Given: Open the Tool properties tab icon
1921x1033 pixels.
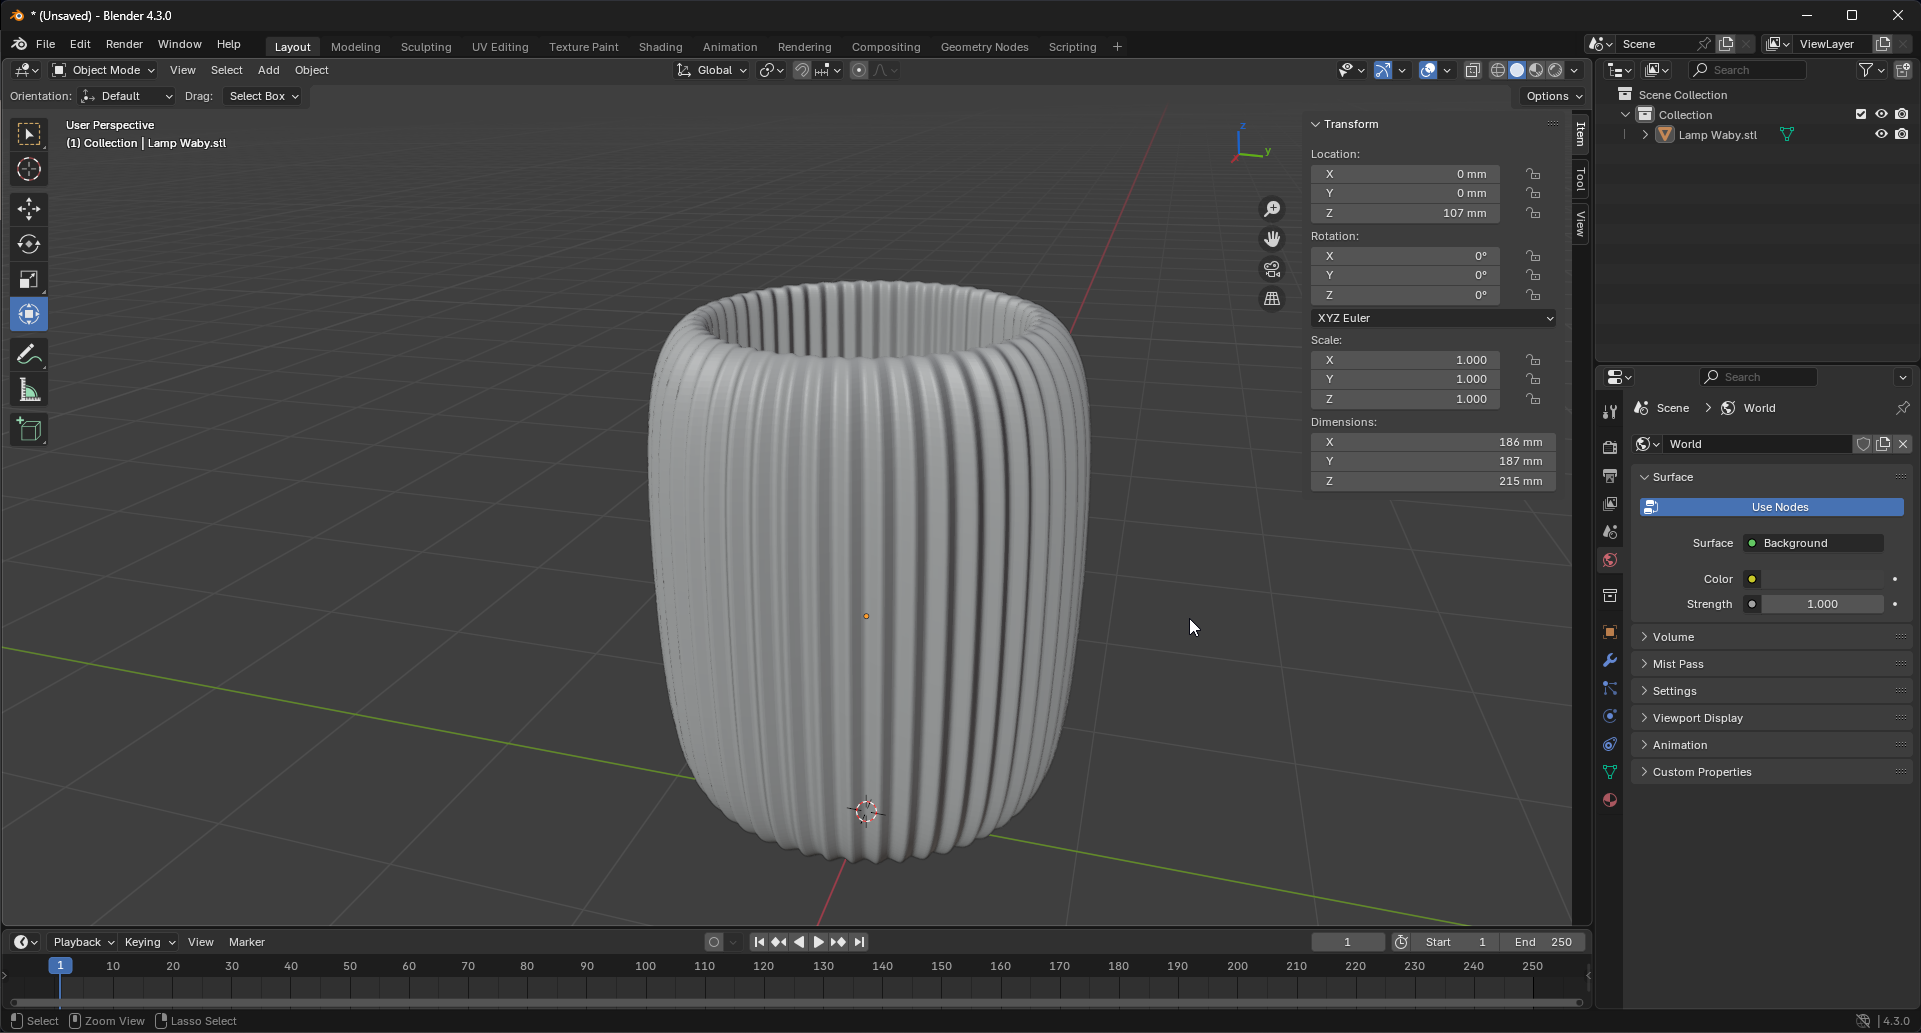Looking at the screenshot, I should point(1610,412).
